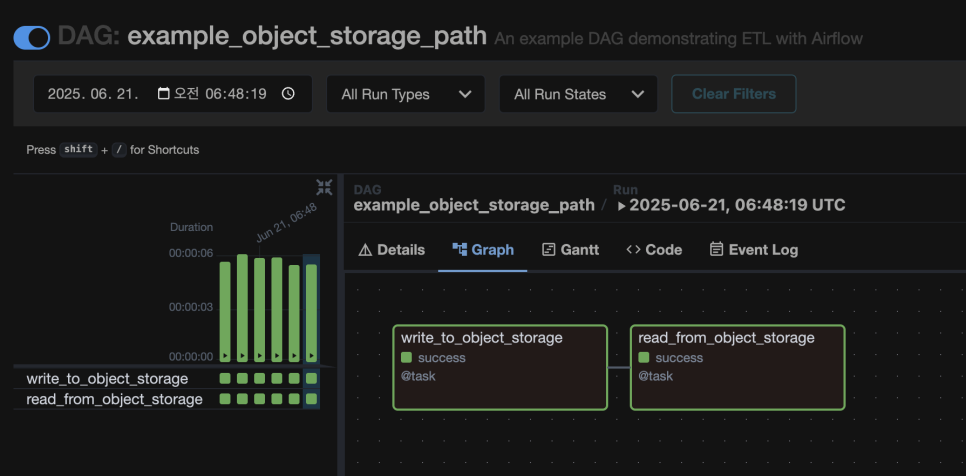Click the Jun 21, 06:48 date label

point(287,223)
